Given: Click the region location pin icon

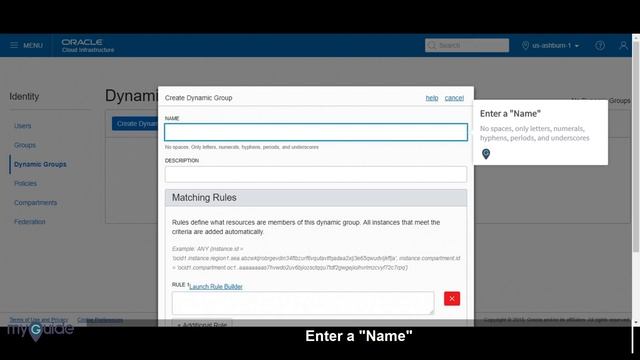Looking at the screenshot, I should pos(525,45).
